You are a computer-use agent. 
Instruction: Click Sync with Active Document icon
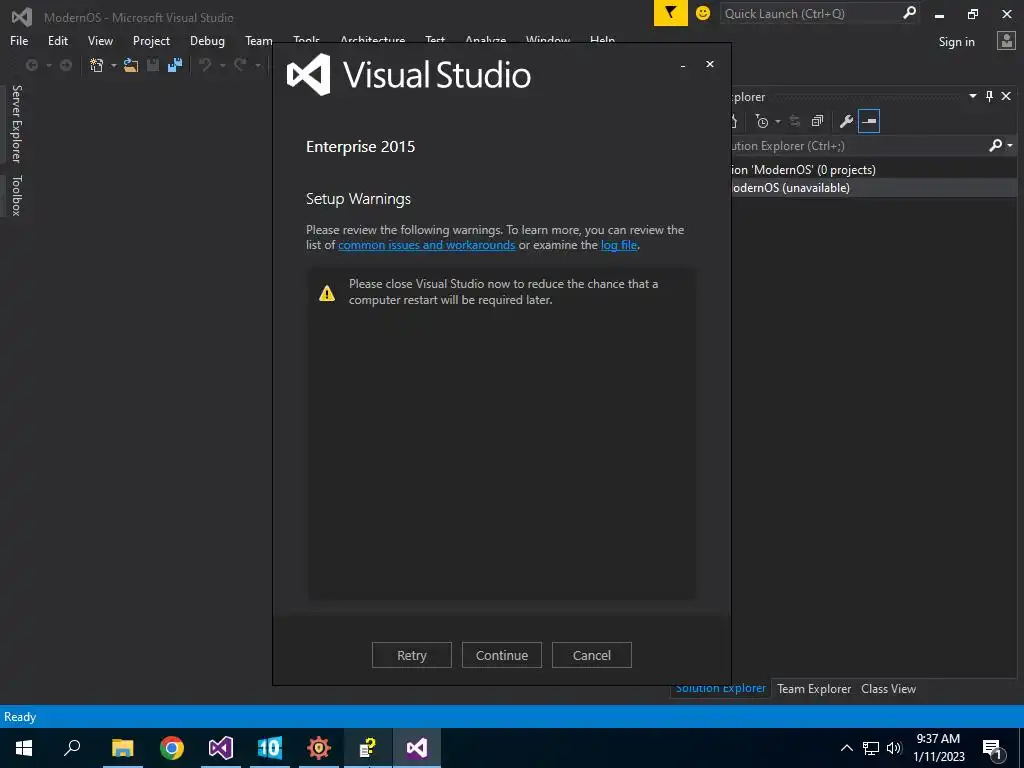(795, 121)
